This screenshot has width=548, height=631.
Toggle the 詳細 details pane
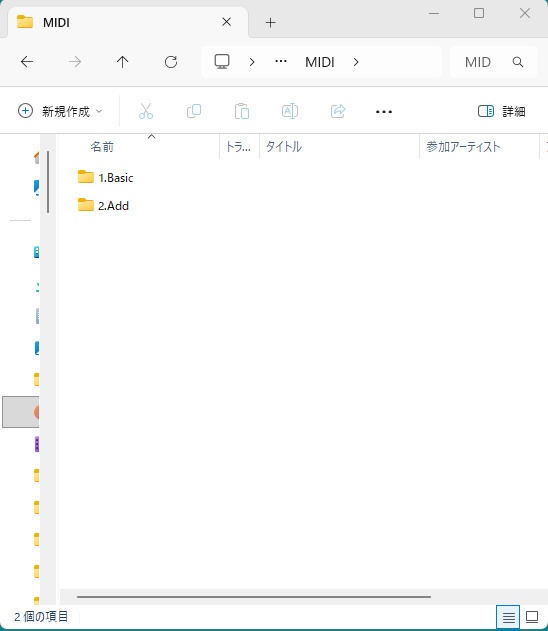click(x=501, y=111)
